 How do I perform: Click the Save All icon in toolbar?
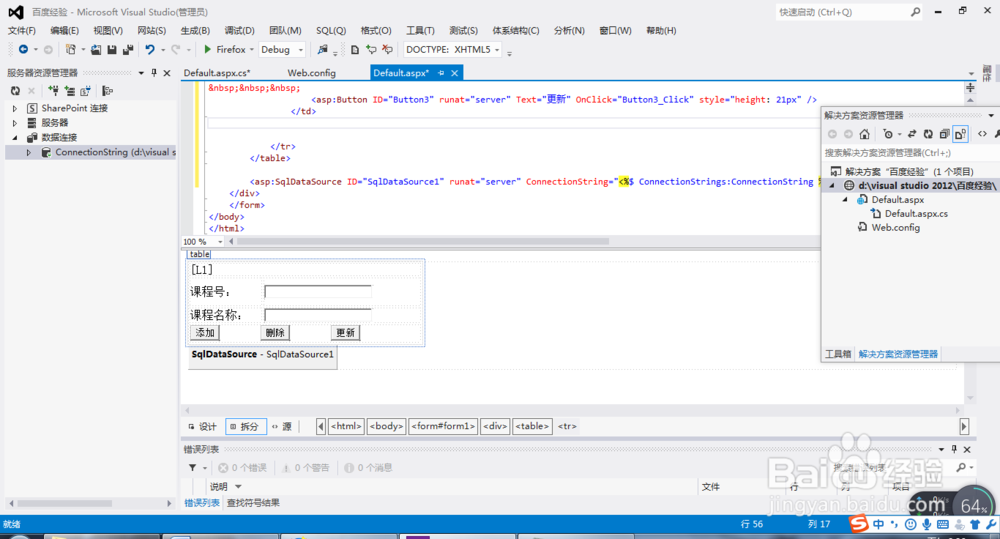[x=128, y=49]
